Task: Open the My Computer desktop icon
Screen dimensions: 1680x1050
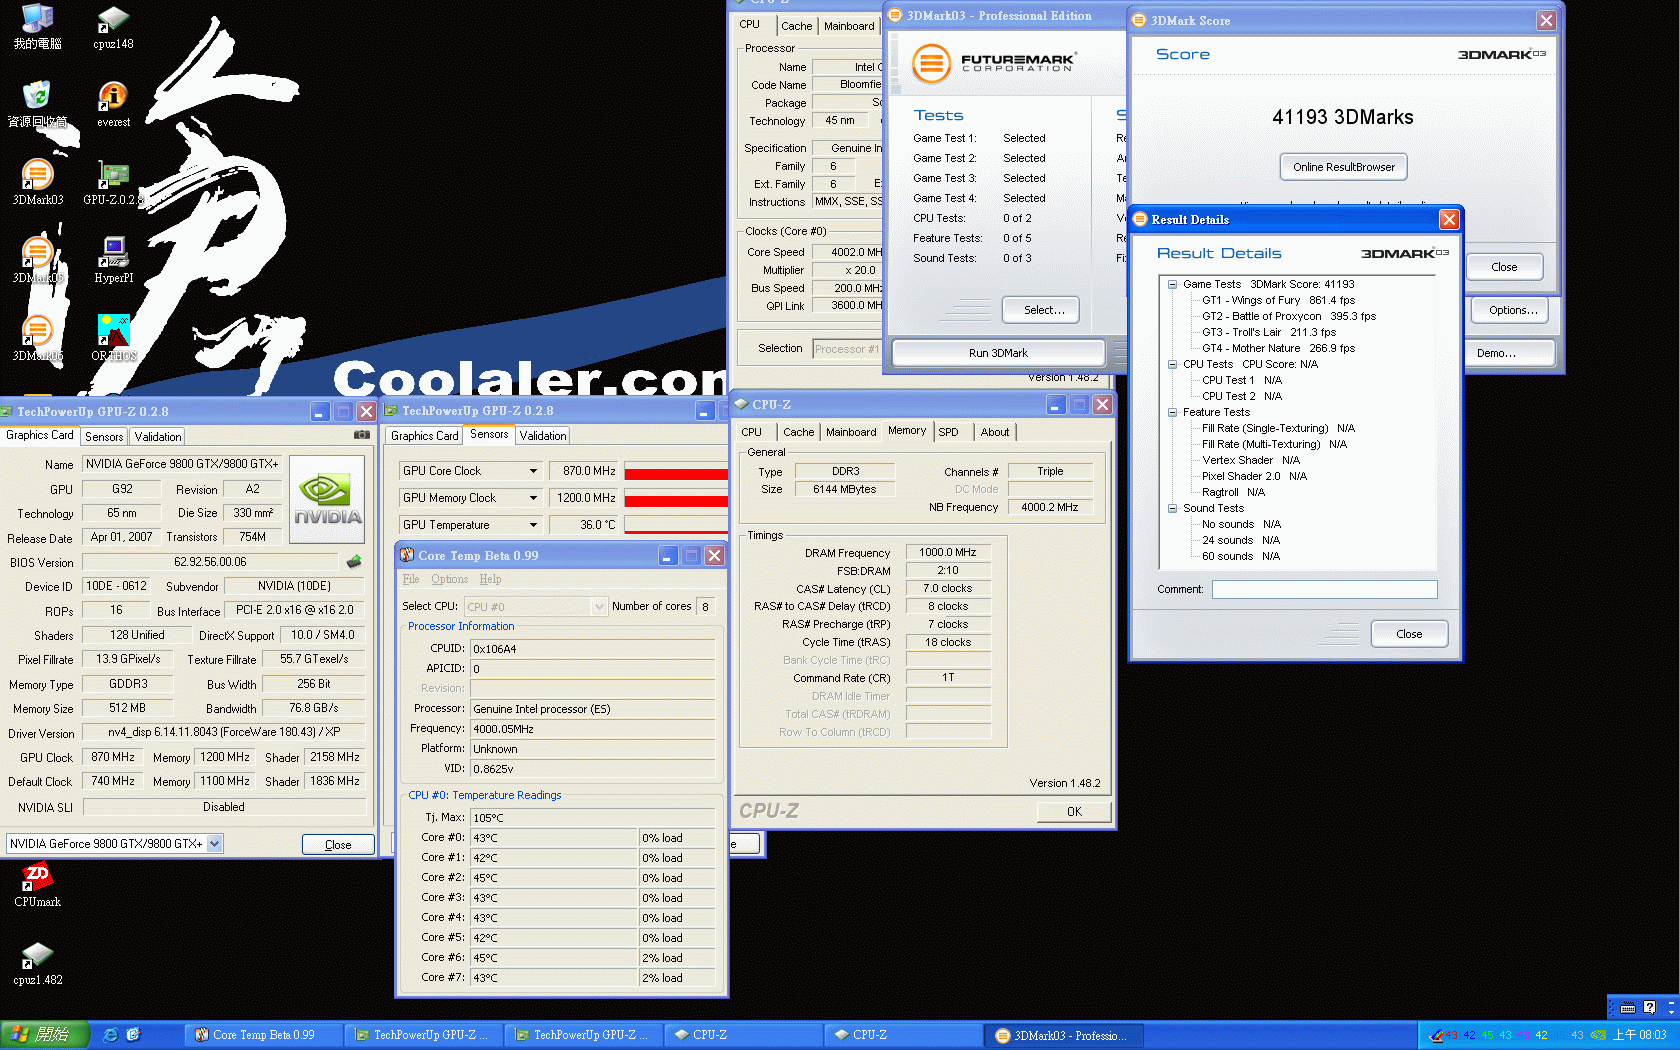Action: [38, 27]
